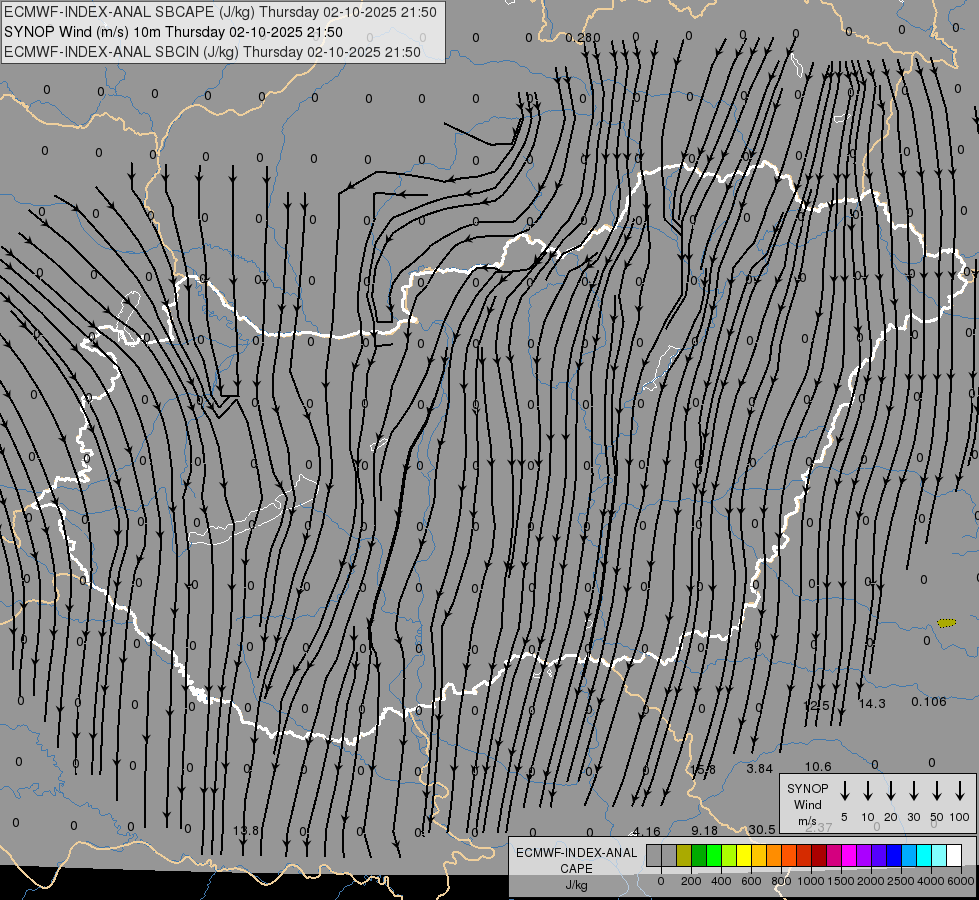Click the white CAPE swatch near 6000
This screenshot has width=979, height=900.
(954, 855)
